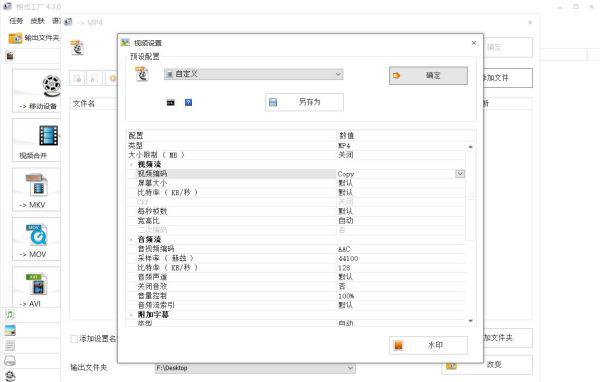This screenshot has width=600, height=382.
Task: Click the settings list scroll-up arrow
Action: [x=471, y=147]
